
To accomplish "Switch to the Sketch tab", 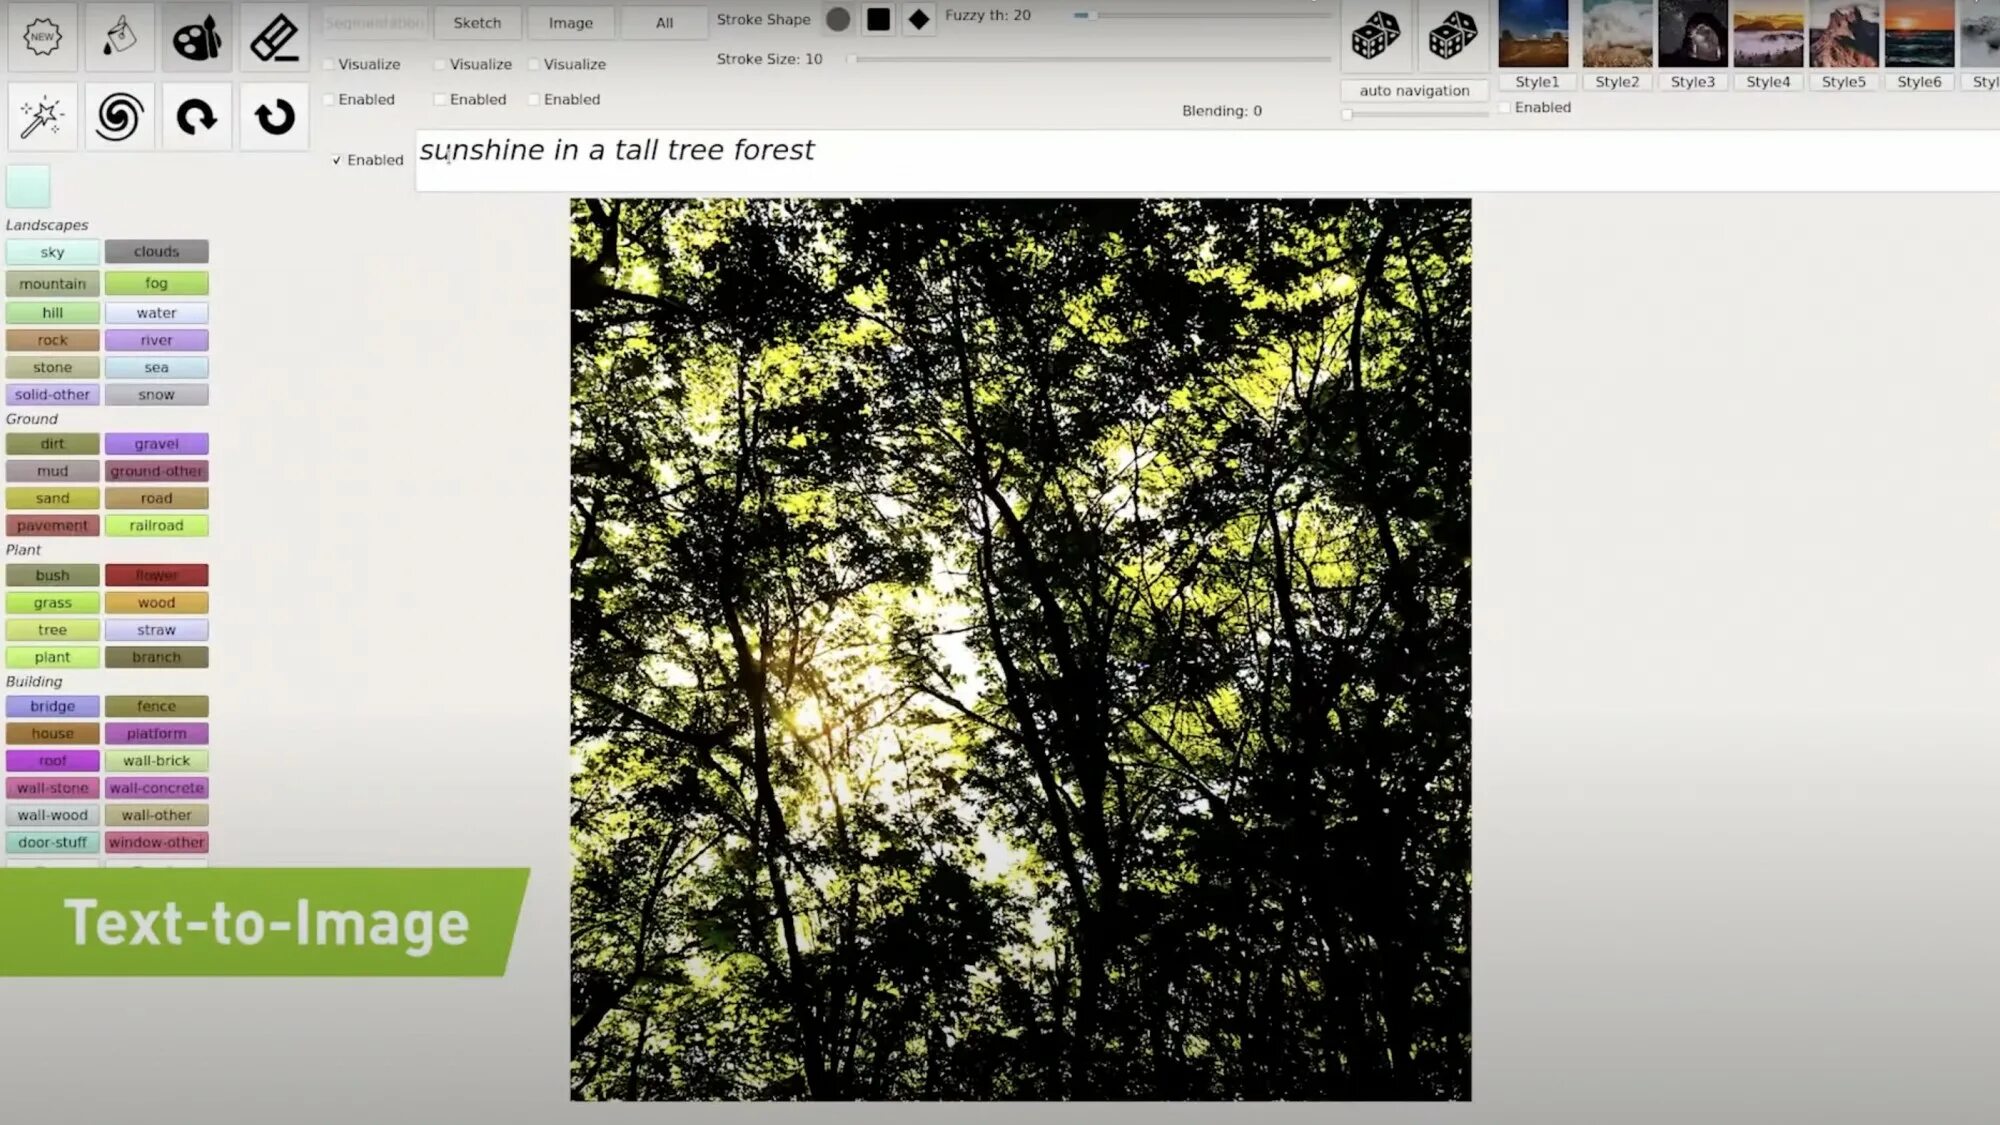I will click(x=475, y=21).
